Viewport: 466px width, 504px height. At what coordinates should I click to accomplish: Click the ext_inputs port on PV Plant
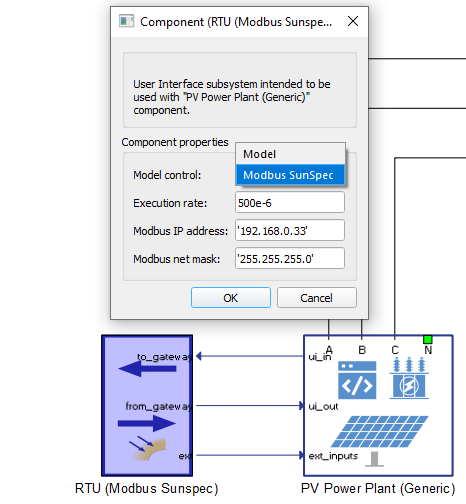(333, 456)
